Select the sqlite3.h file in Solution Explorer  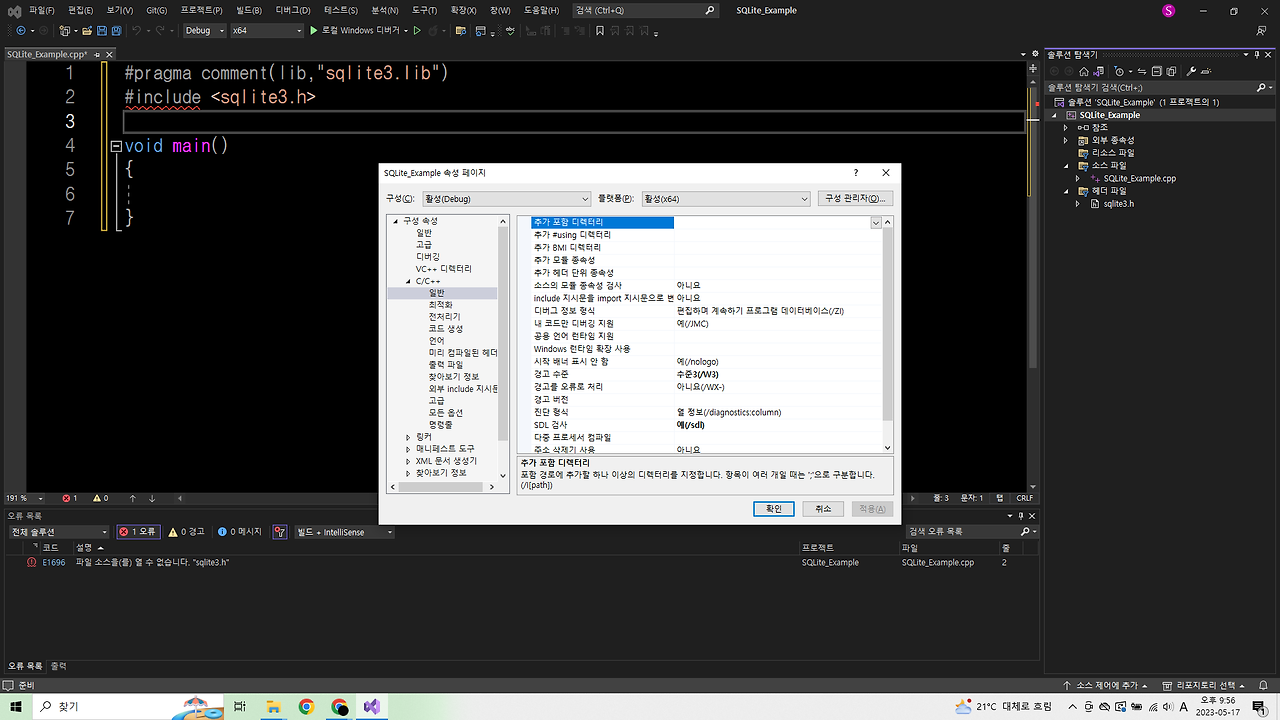tap(1118, 204)
